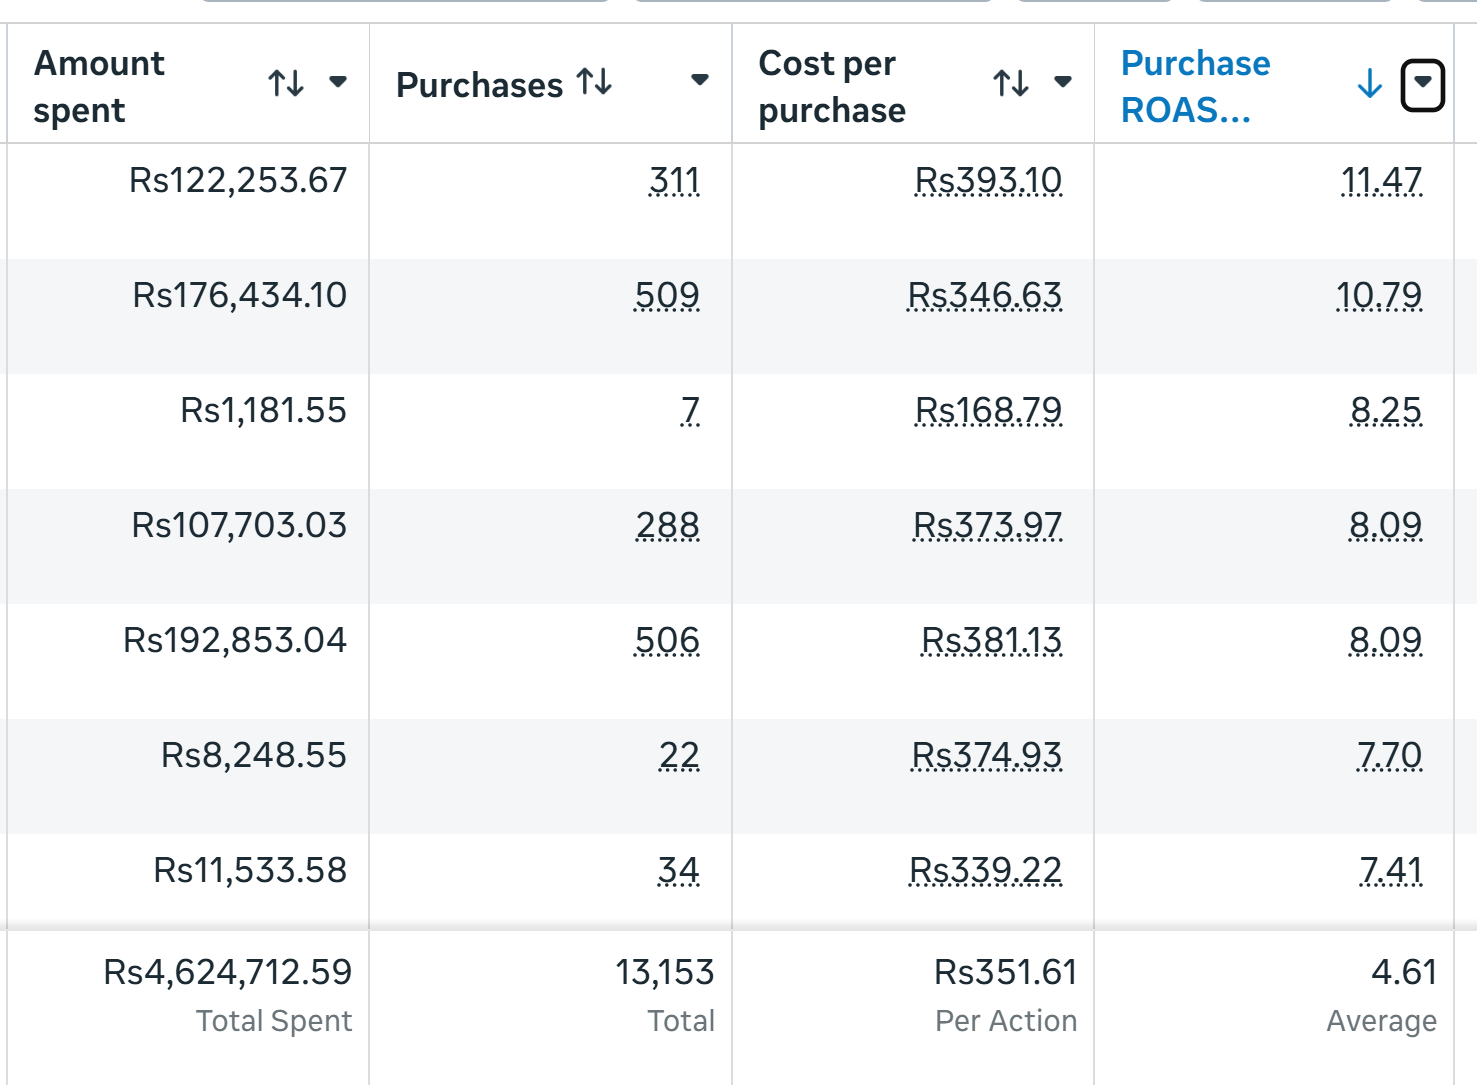Click the 11.47 ROAS value
The image size is (1477, 1085).
(x=1381, y=181)
